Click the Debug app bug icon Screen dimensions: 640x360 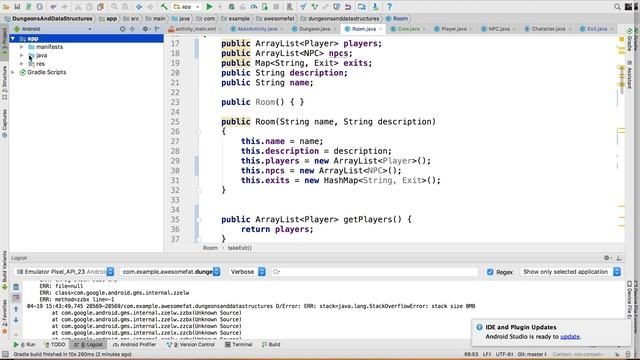coord(231,7)
